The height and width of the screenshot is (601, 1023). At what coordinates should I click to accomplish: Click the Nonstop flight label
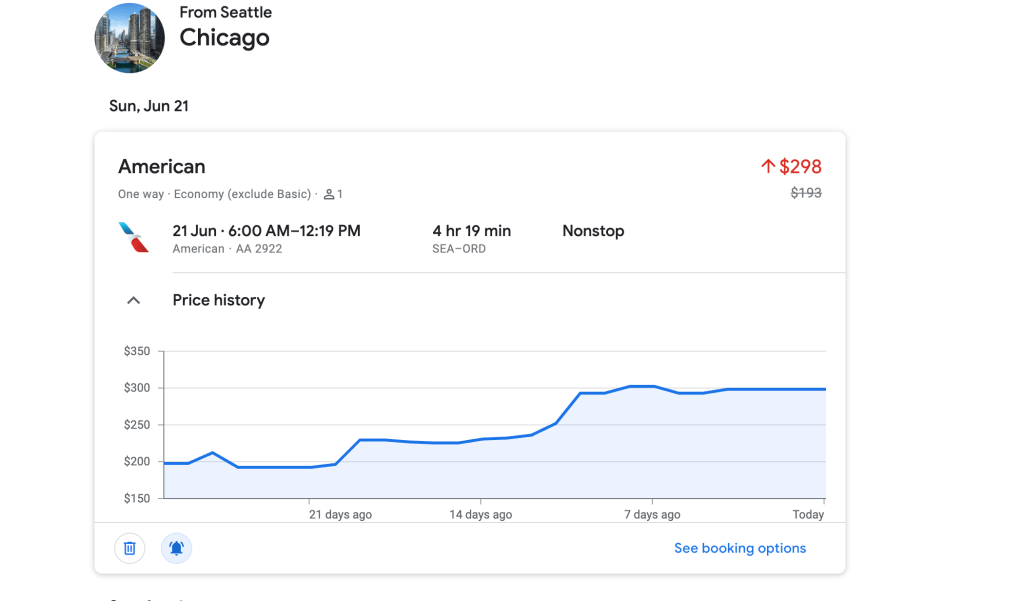click(x=593, y=231)
